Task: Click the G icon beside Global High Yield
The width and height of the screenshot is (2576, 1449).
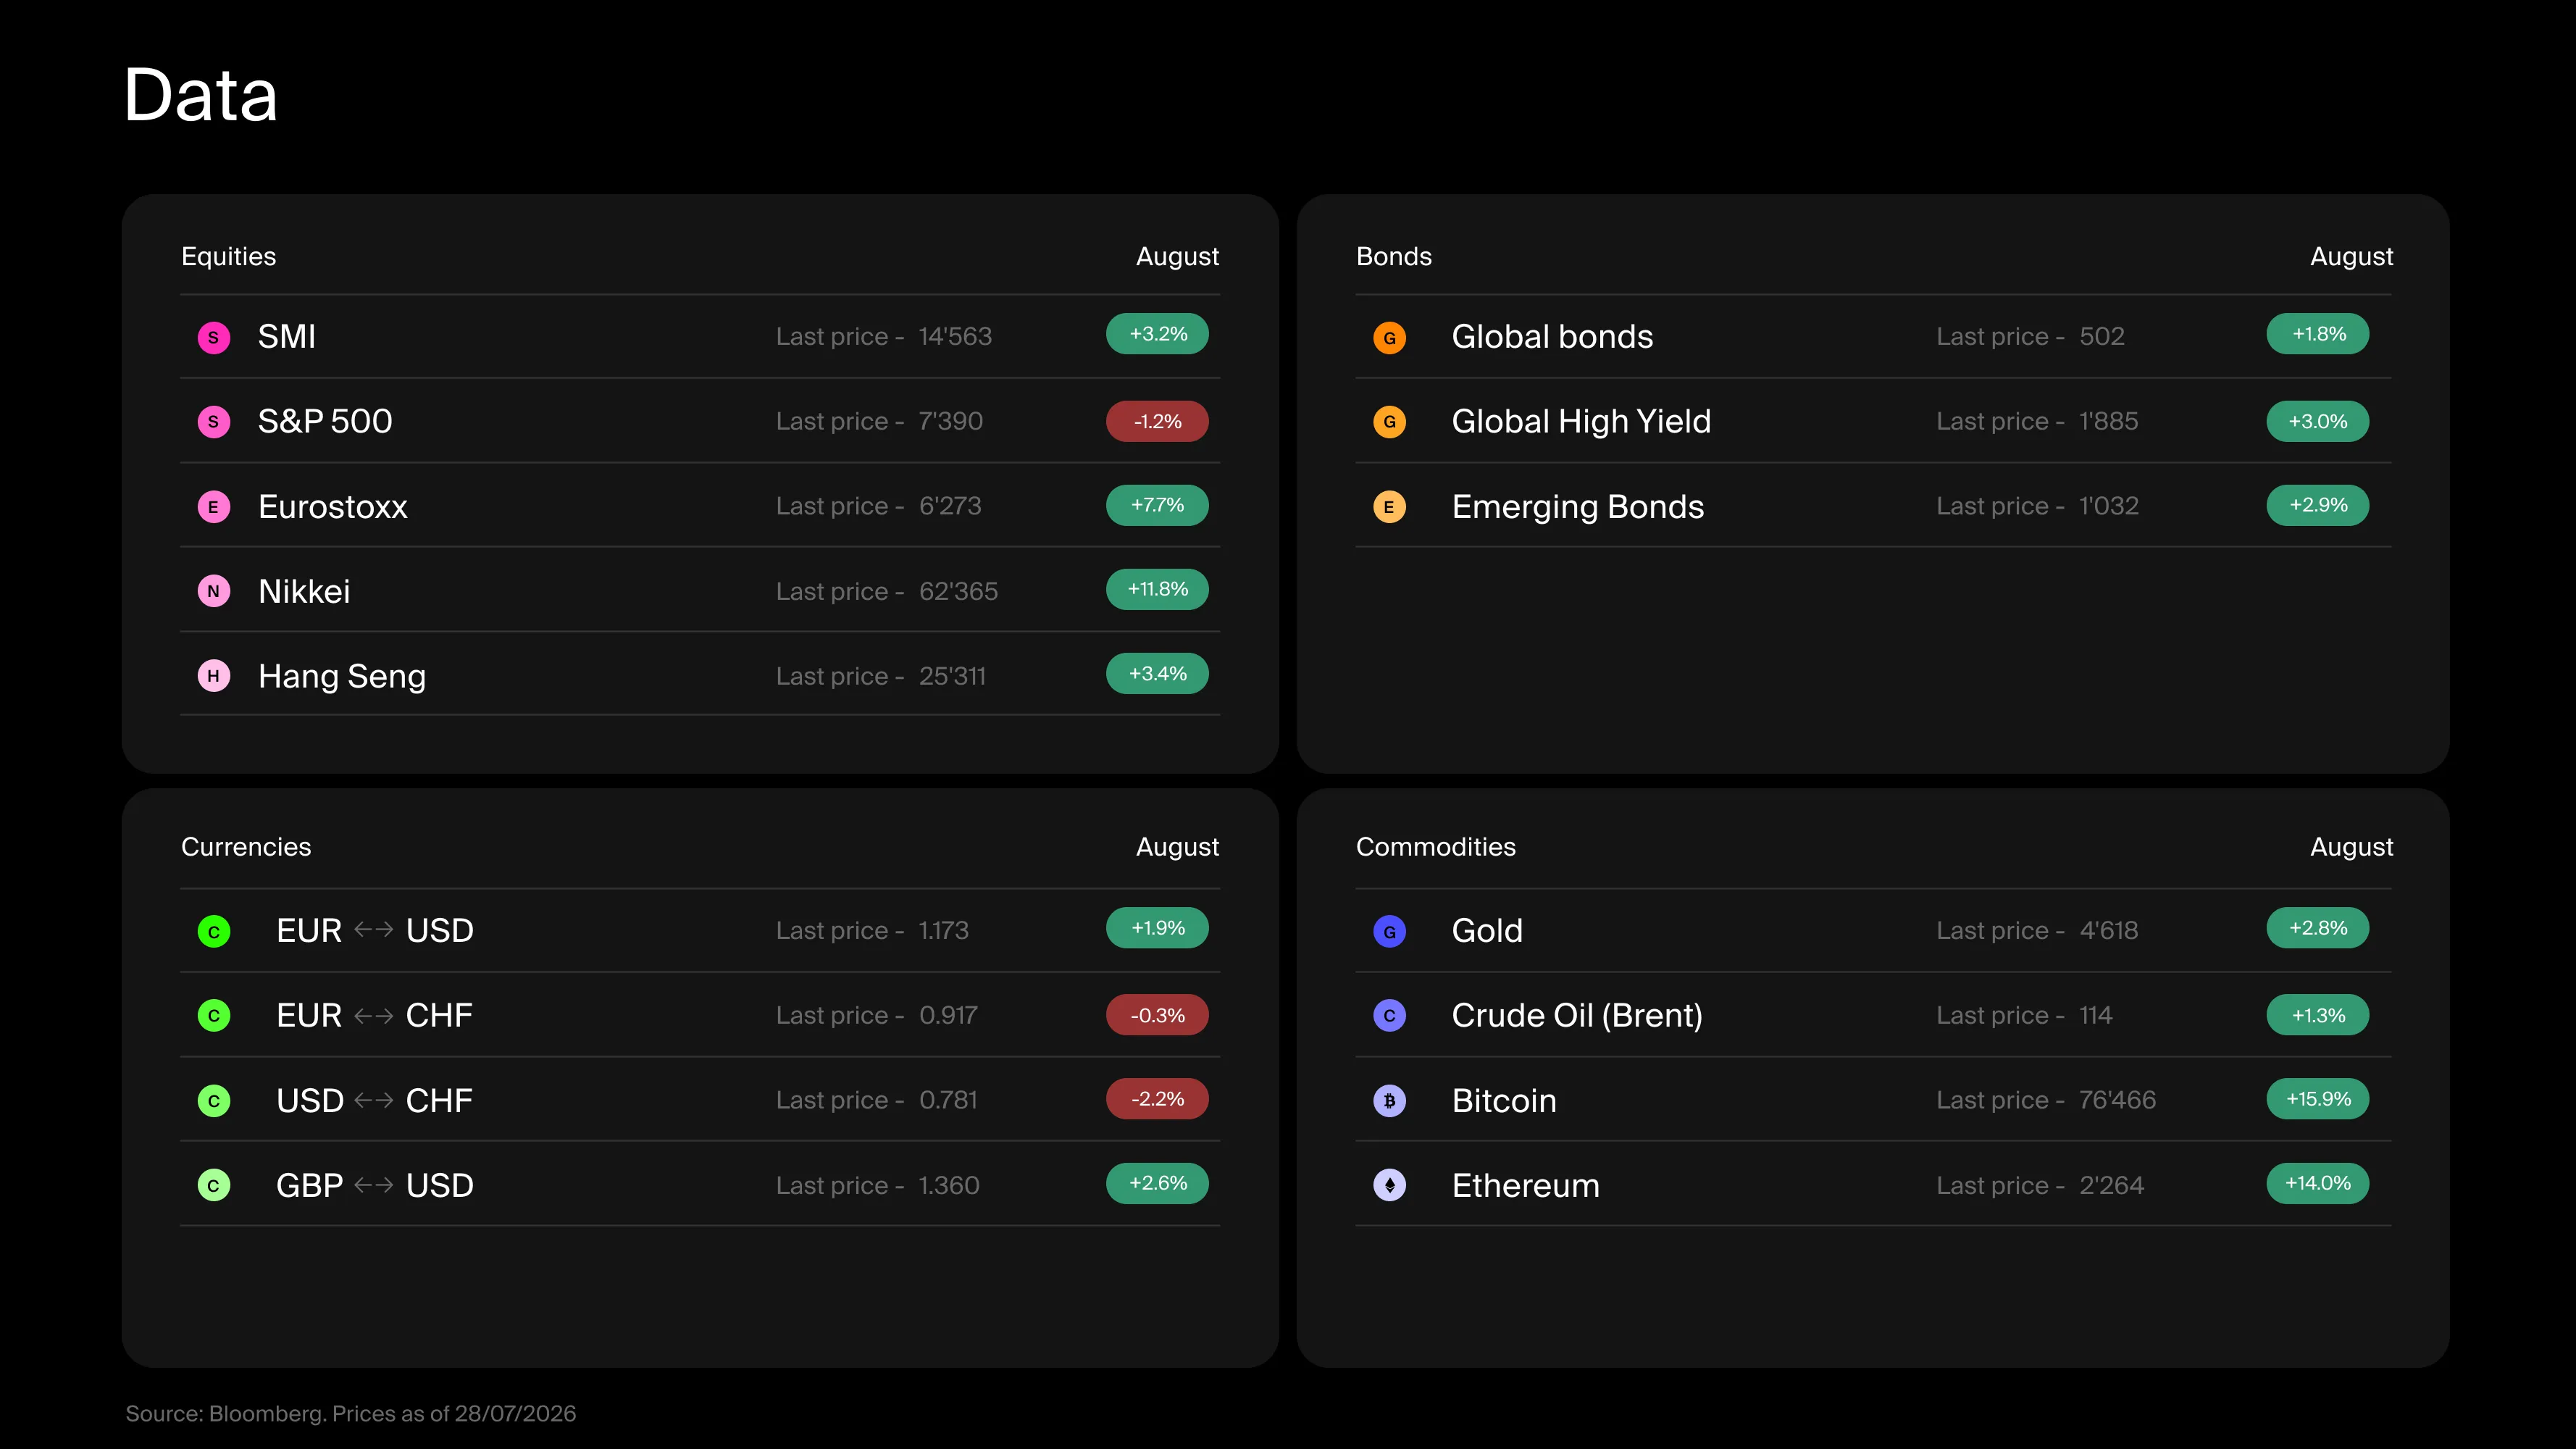Action: (x=1389, y=421)
